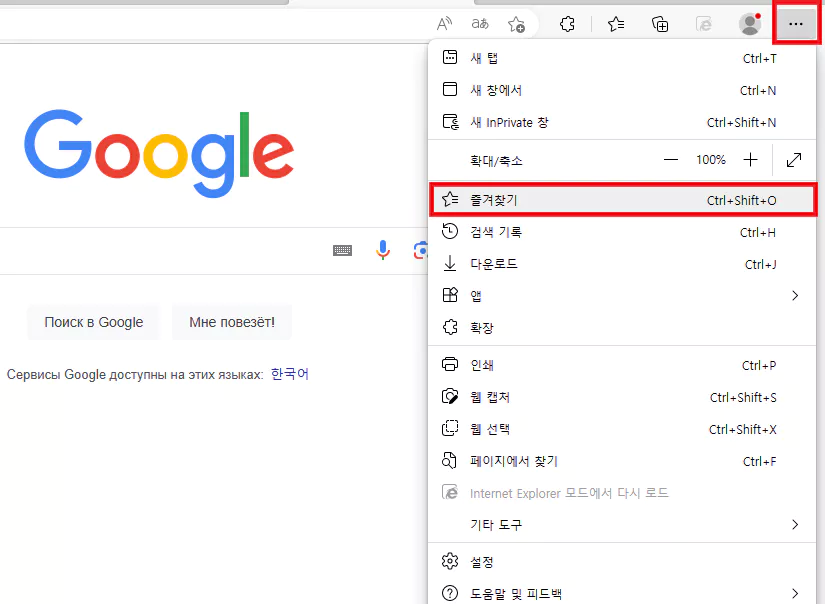Click the add to favorites star icon

click(516, 23)
